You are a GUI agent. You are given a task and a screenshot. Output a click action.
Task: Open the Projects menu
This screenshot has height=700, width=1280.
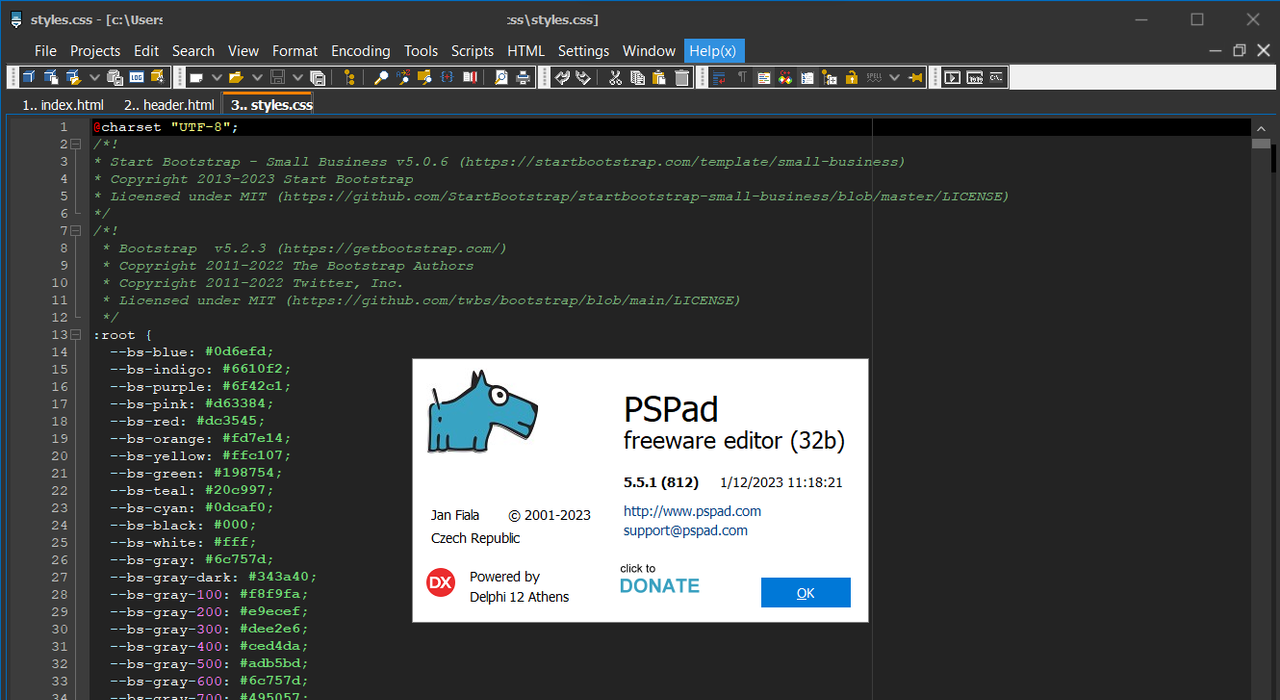click(x=95, y=51)
